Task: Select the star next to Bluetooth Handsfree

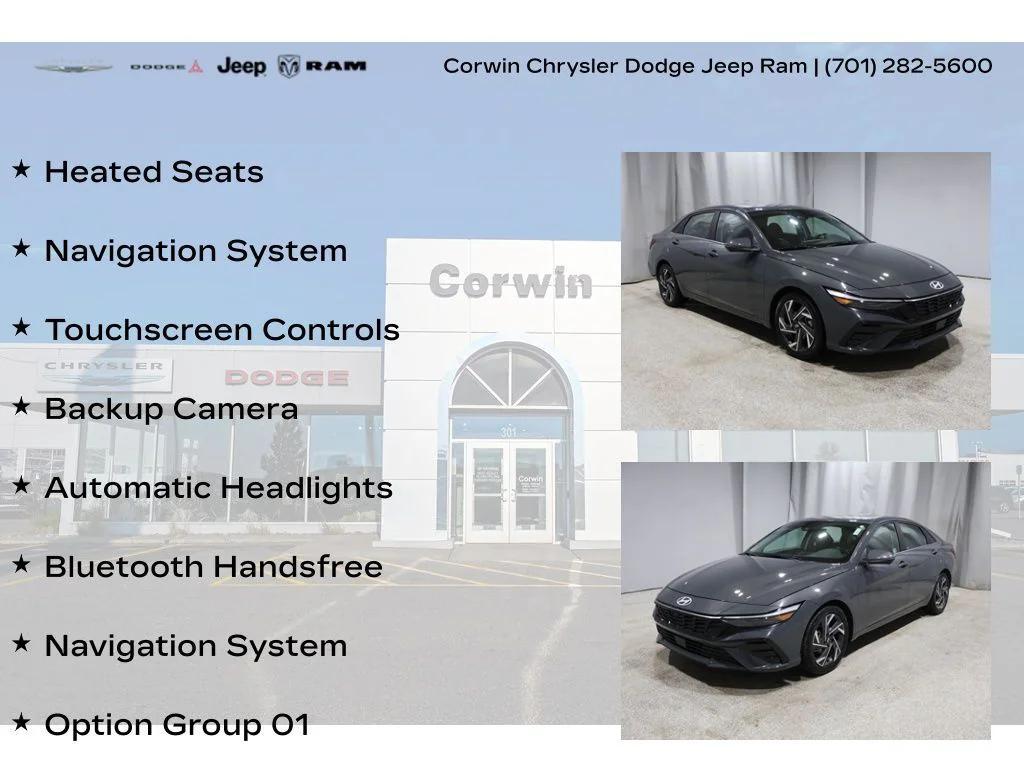Action: click(21, 565)
